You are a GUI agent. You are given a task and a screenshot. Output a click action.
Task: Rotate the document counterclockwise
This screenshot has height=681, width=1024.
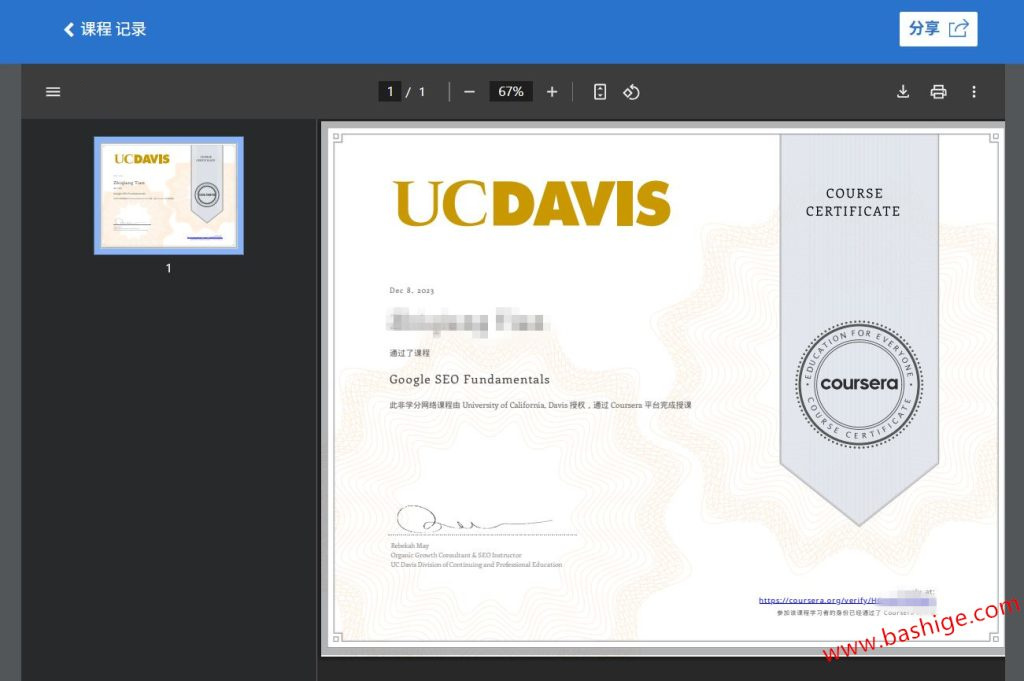(631, 92)
